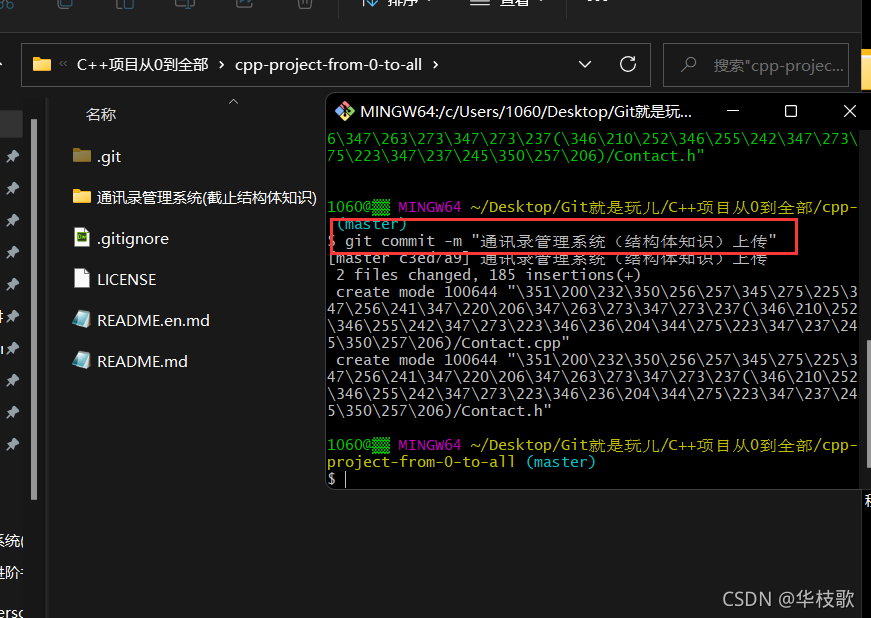This screenshot has width=871, height=618.
Task: Select the .gitignore file name
Action: [133, 239]
